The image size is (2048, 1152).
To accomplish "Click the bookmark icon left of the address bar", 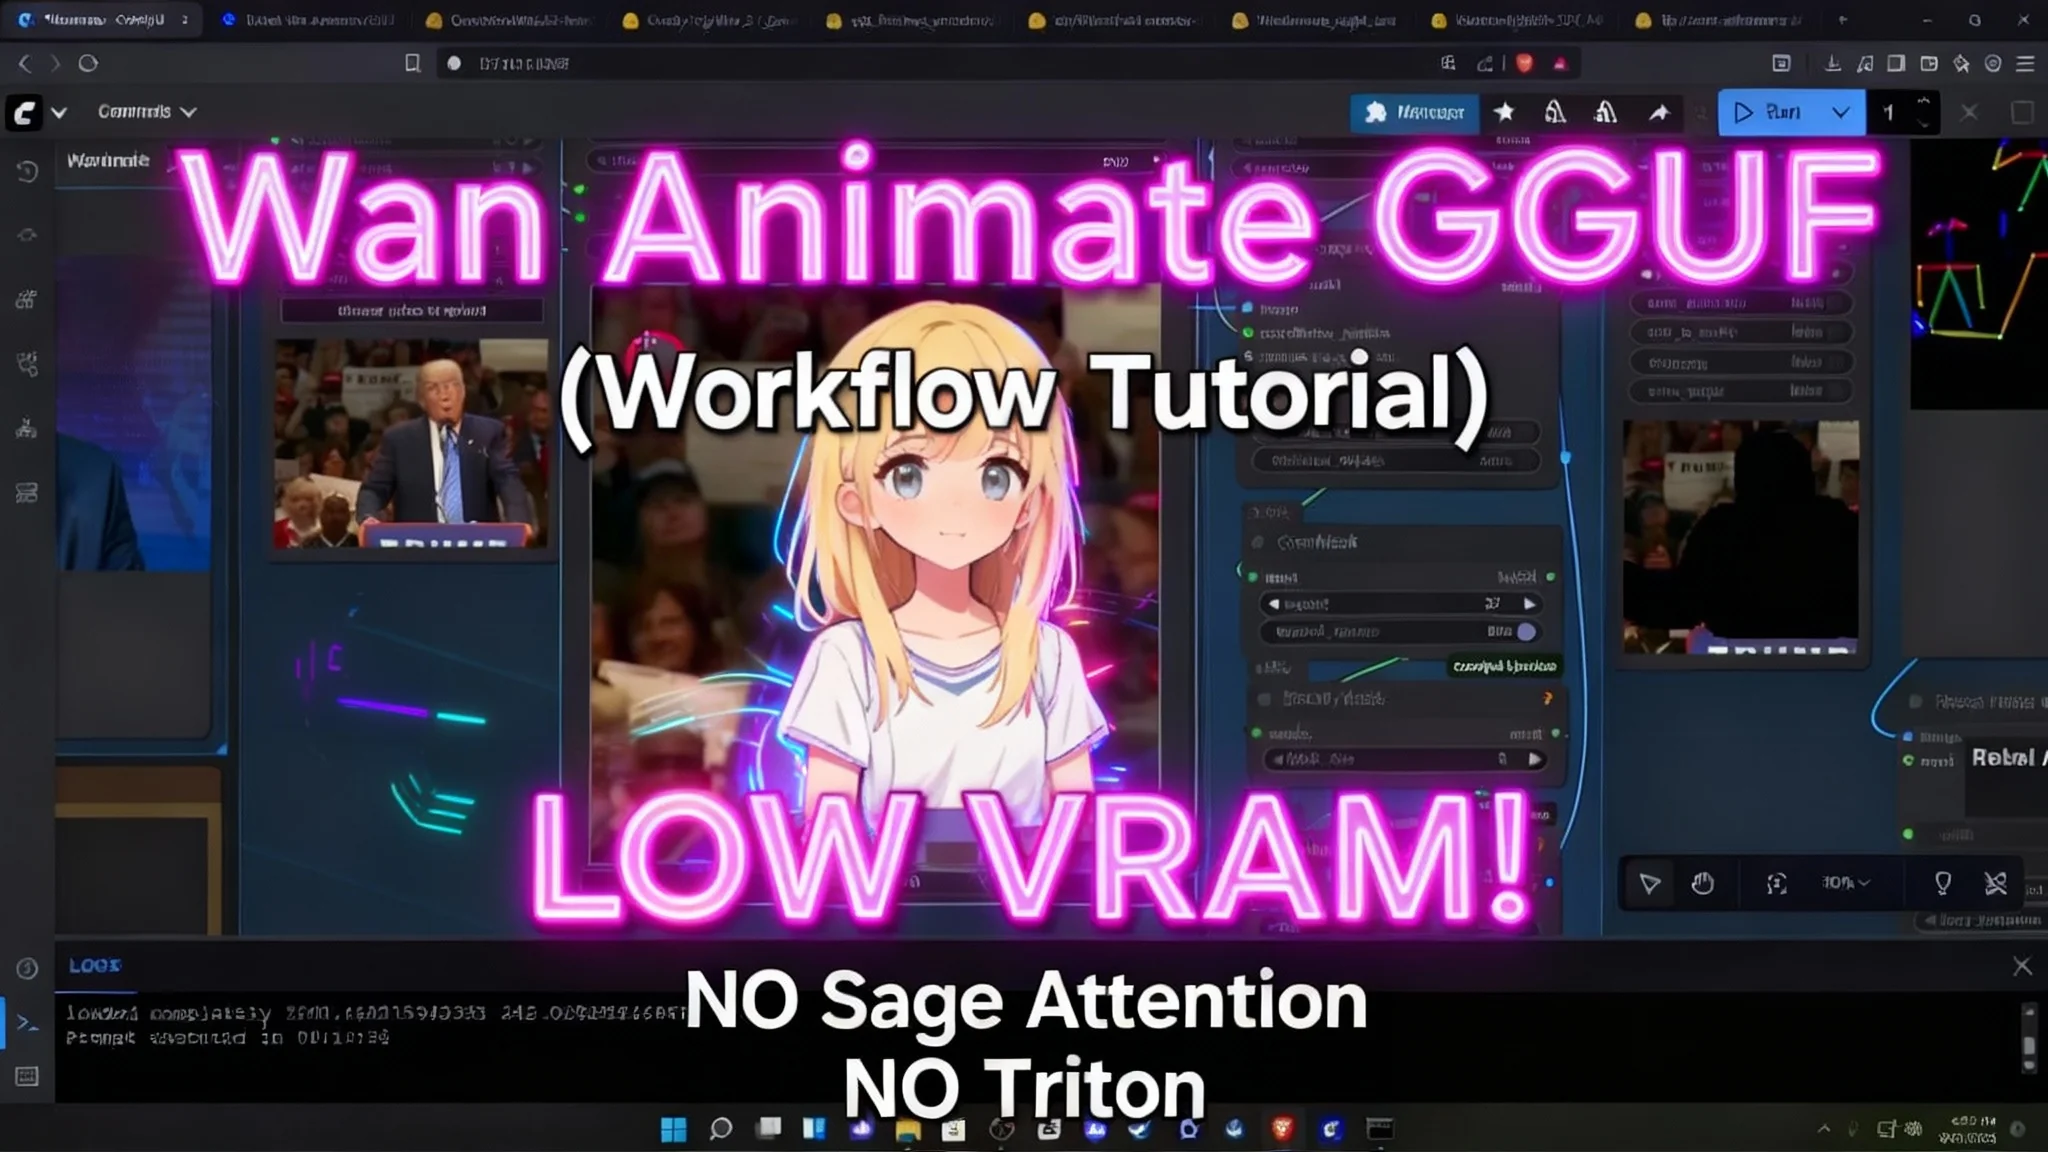I will (x=412, y=63).
